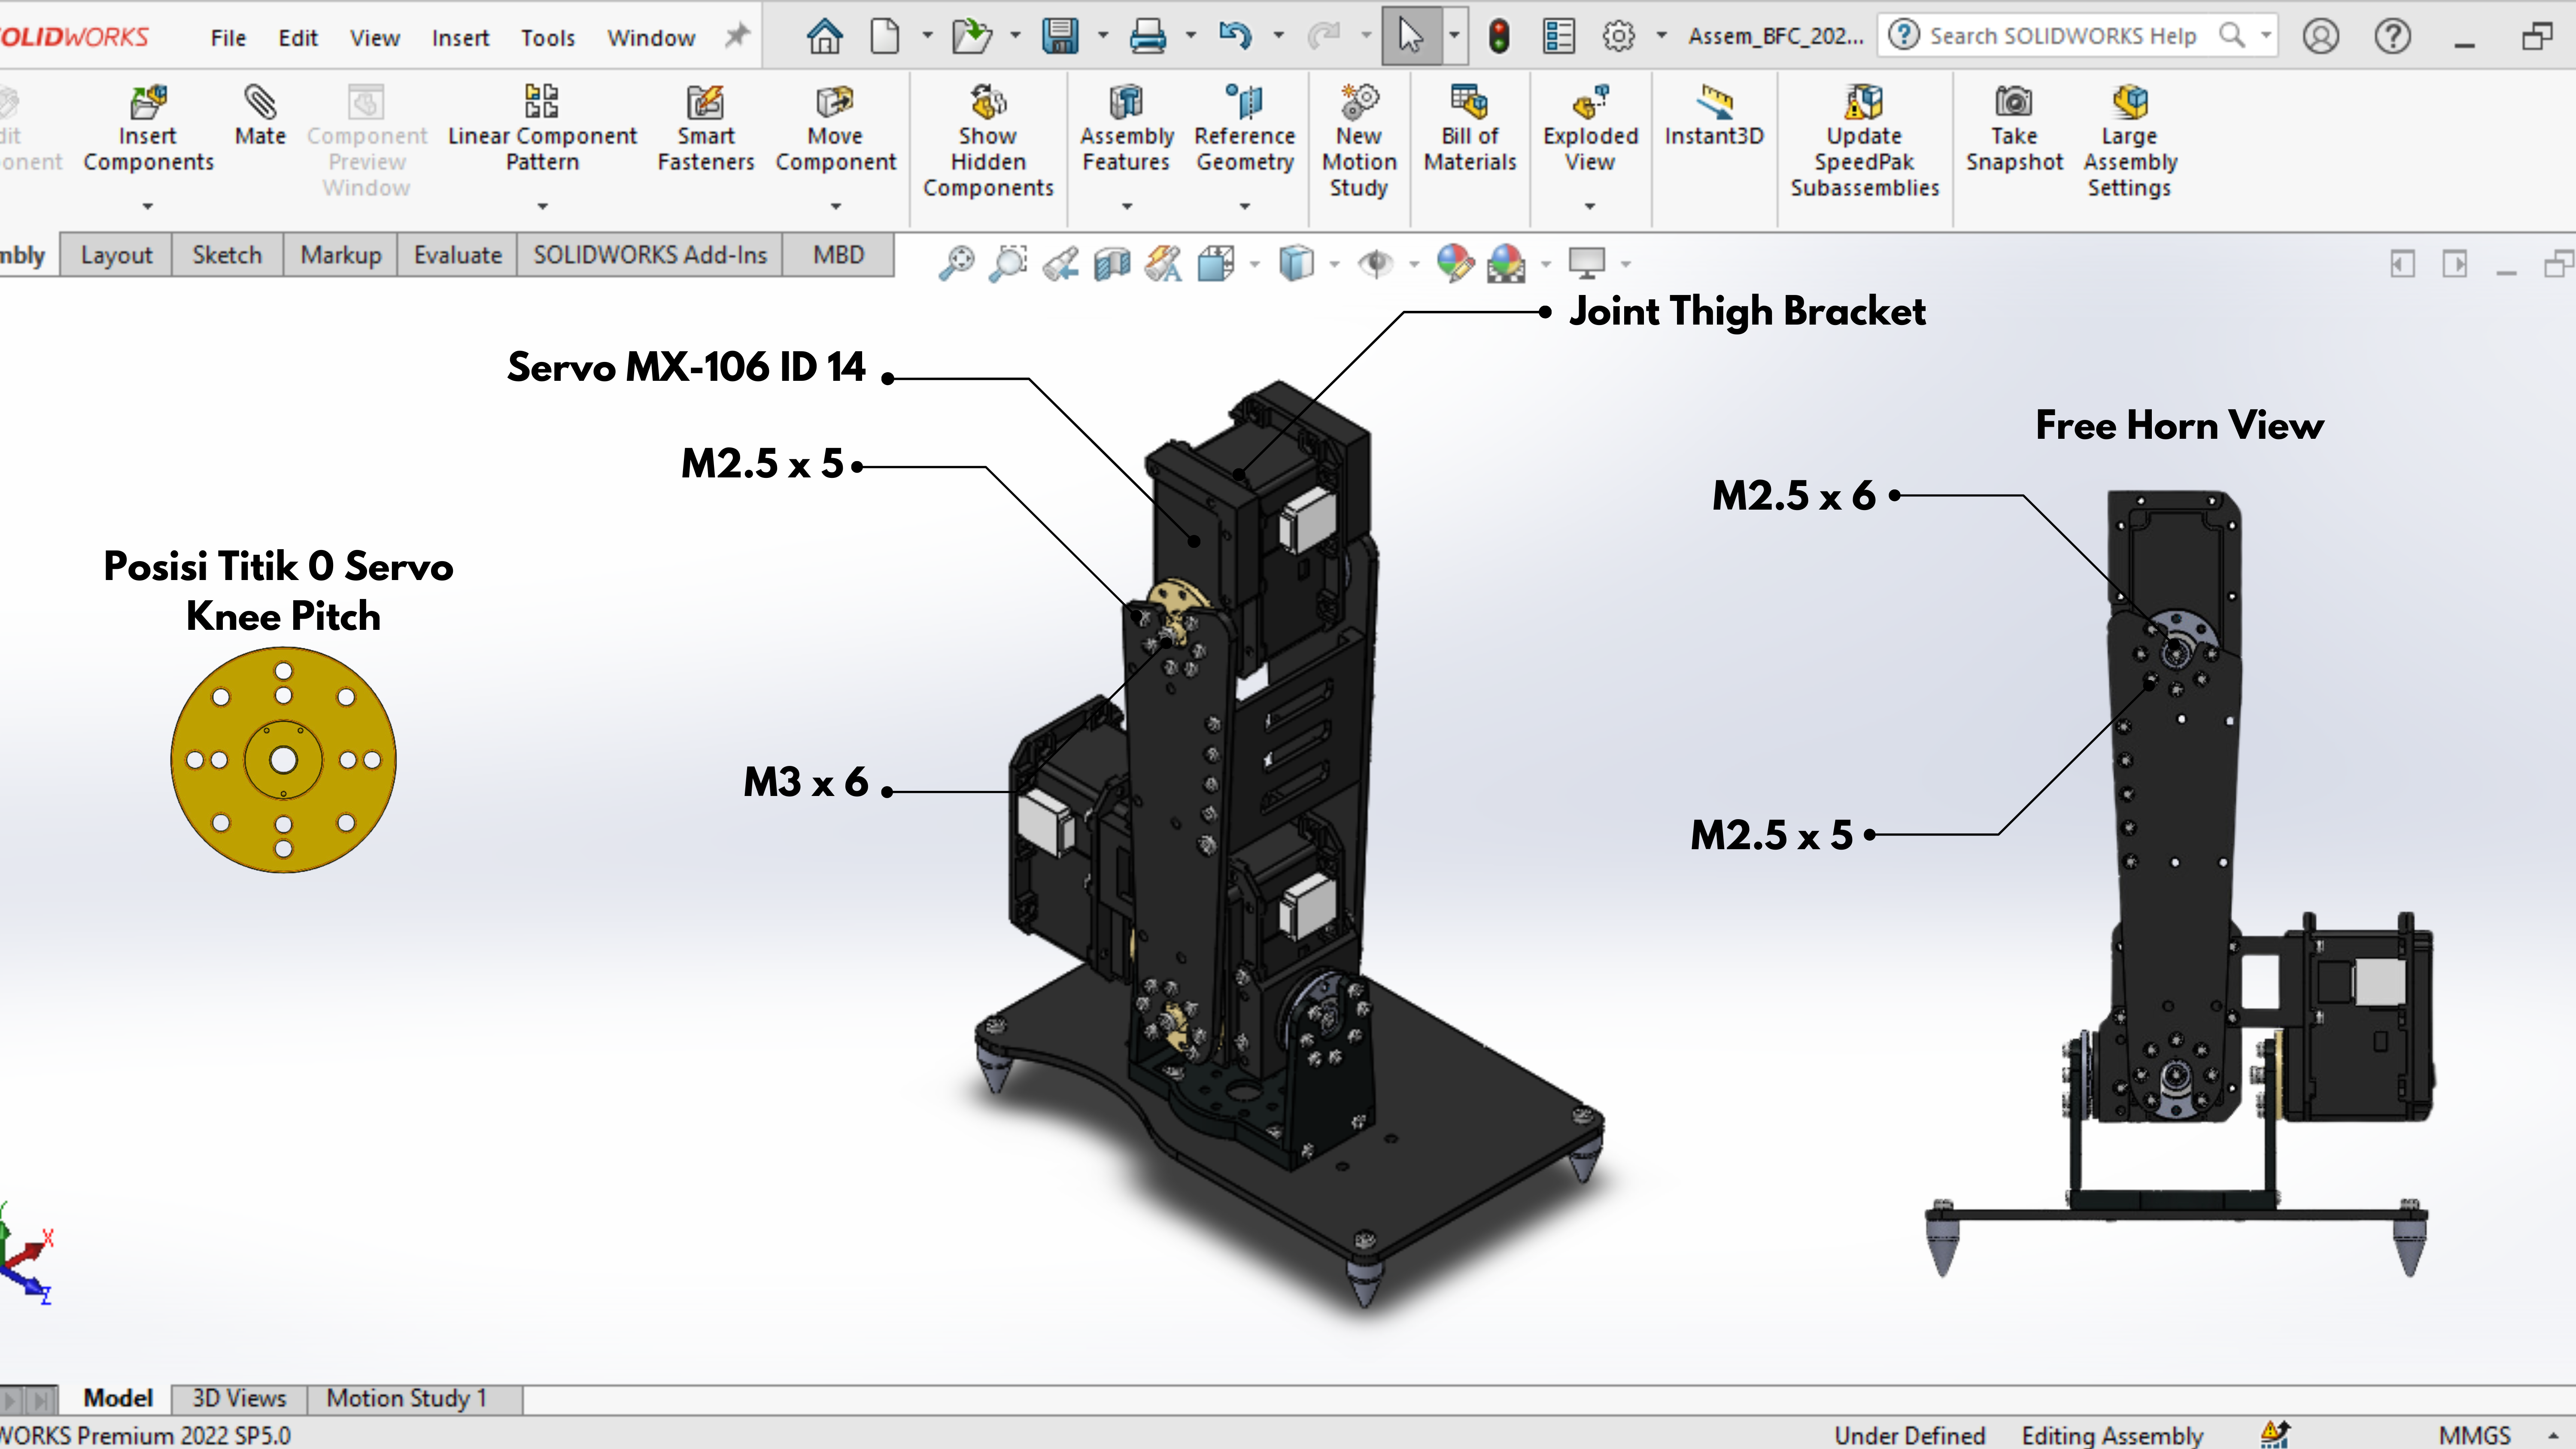Switch to the Sketch tab
This screenshot has height=1449, width=2576.
[x=227, y=255]
